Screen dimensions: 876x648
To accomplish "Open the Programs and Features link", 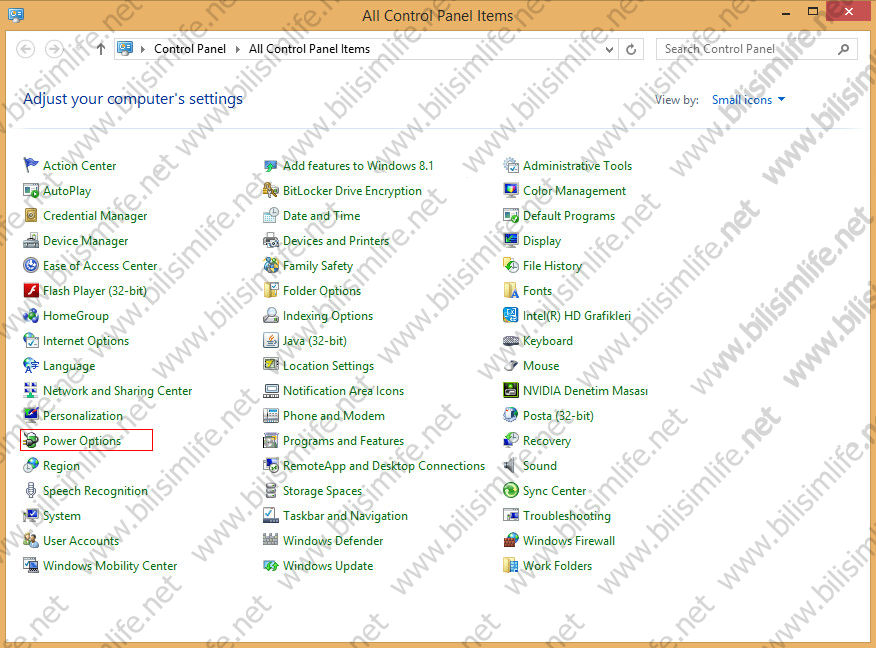I will pos(343,441).
